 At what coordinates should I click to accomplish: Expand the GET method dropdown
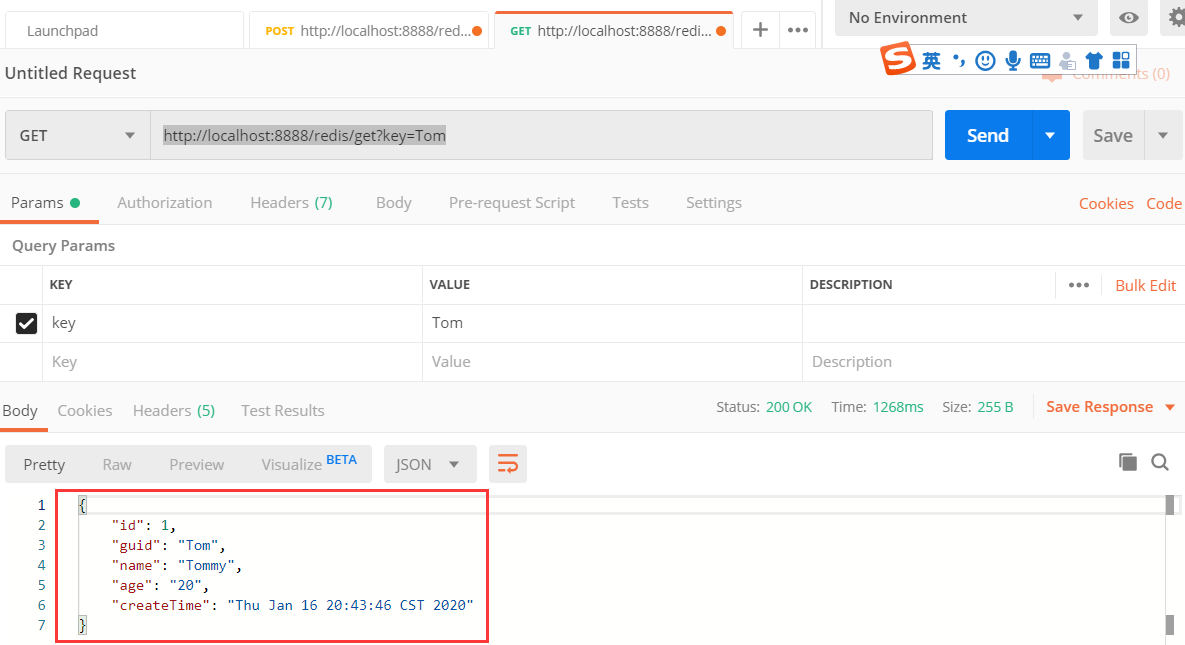pos(77,135)
